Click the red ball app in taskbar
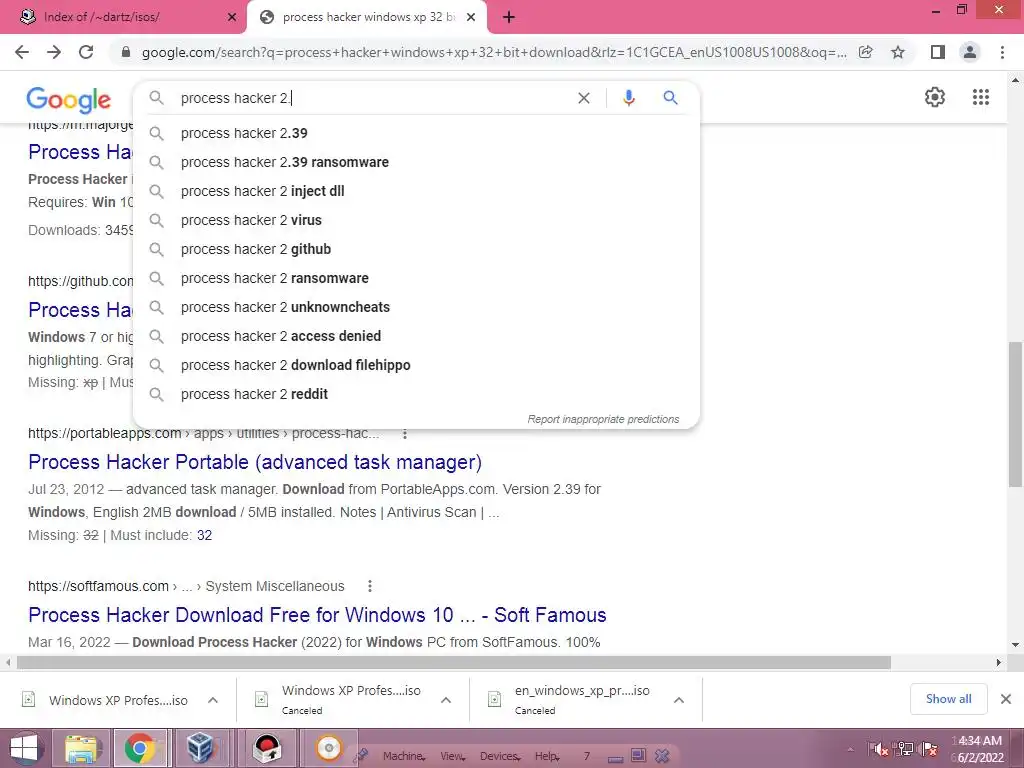Image resolution: width=1024 pixels, height=768 pixels. 266,748
